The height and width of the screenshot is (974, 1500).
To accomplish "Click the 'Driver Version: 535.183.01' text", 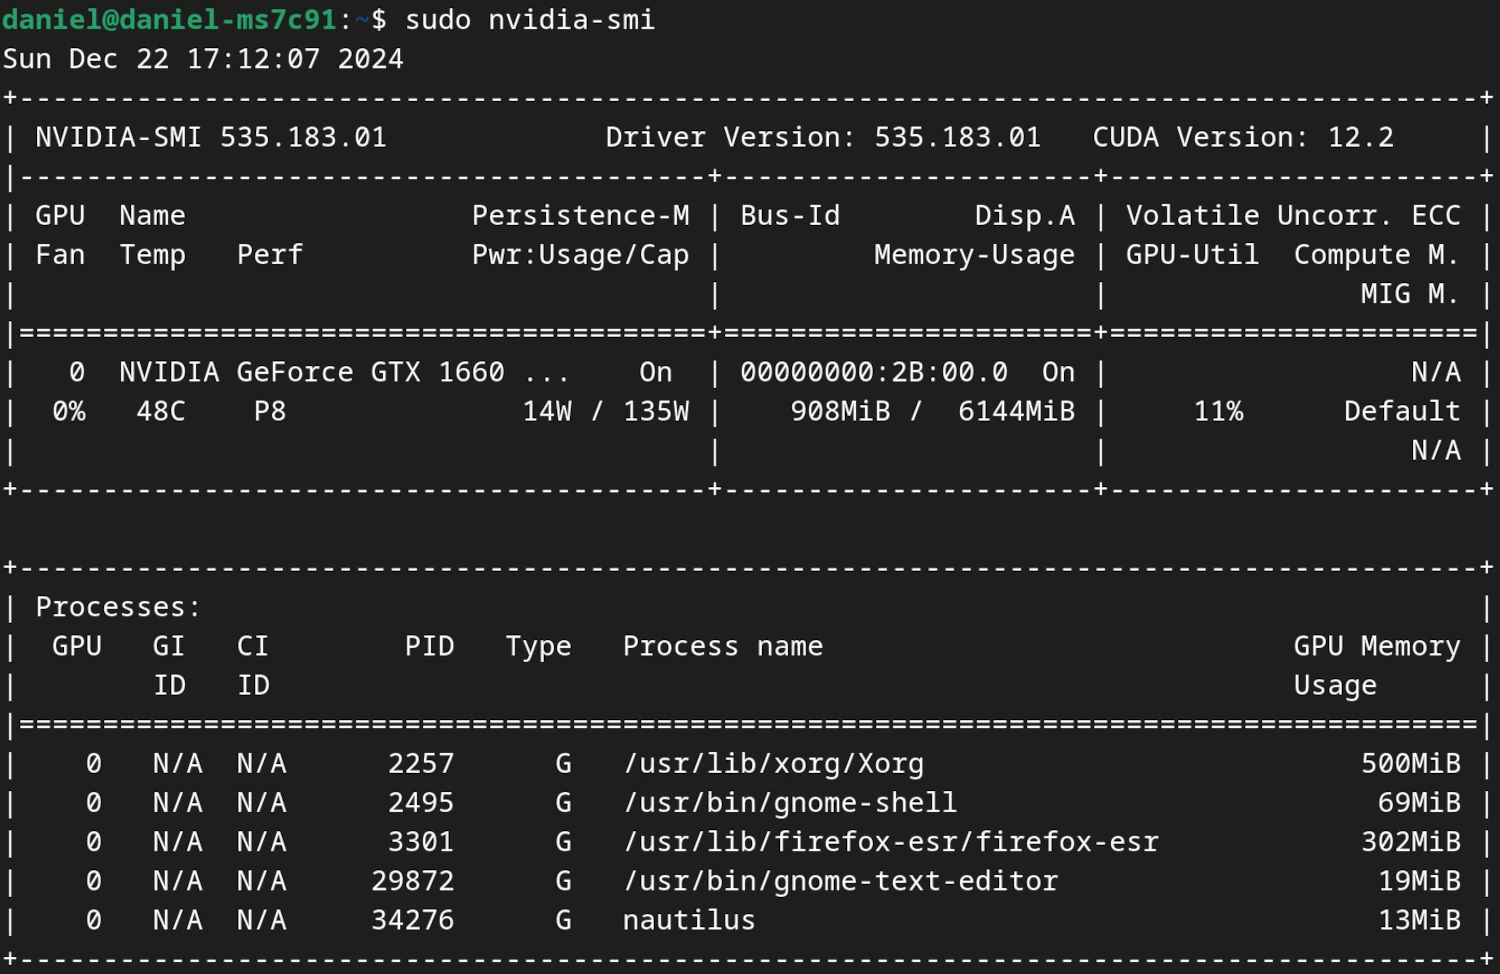I will tap(823, 137).
